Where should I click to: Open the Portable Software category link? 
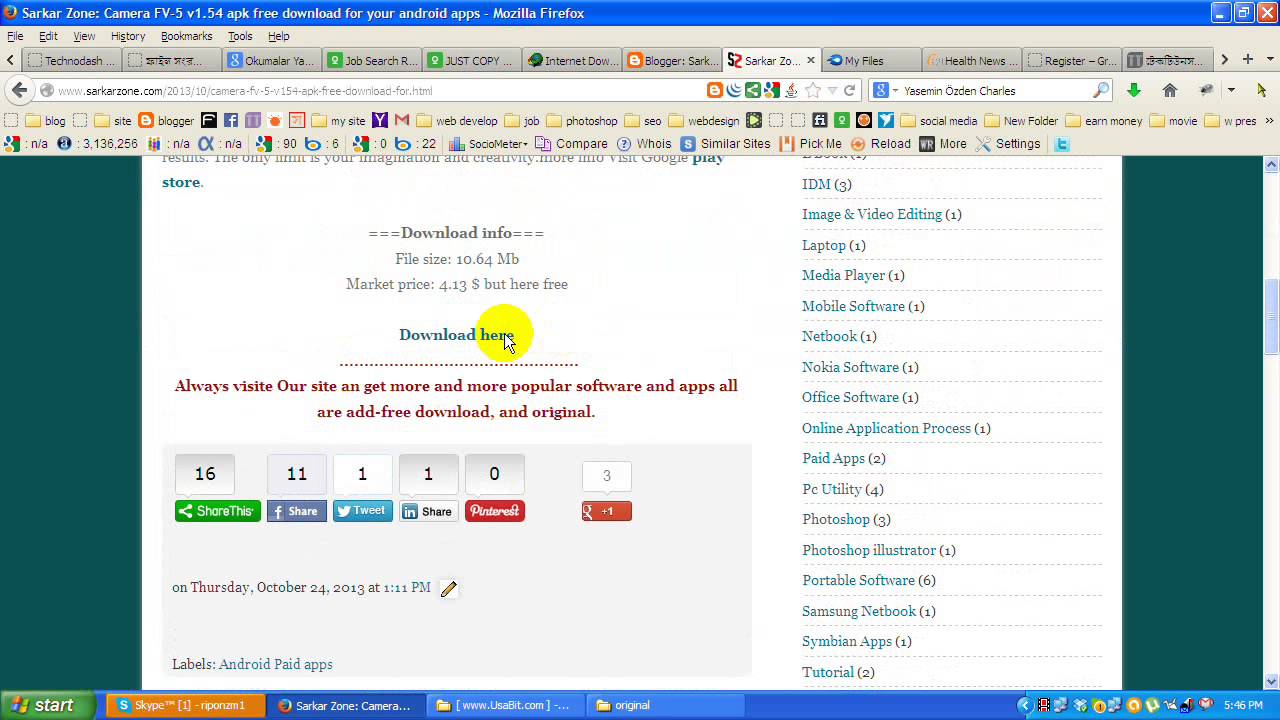click(x=858, y=580)
